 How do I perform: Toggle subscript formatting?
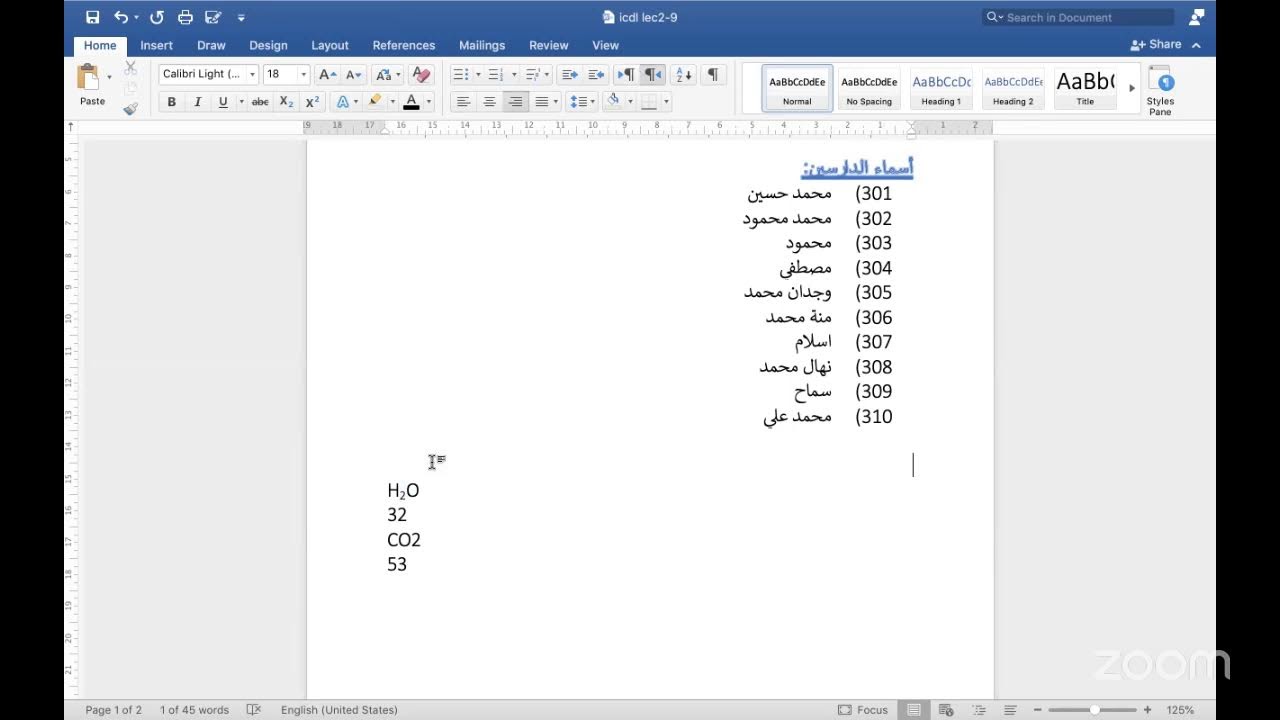click(x=286, y=102)
